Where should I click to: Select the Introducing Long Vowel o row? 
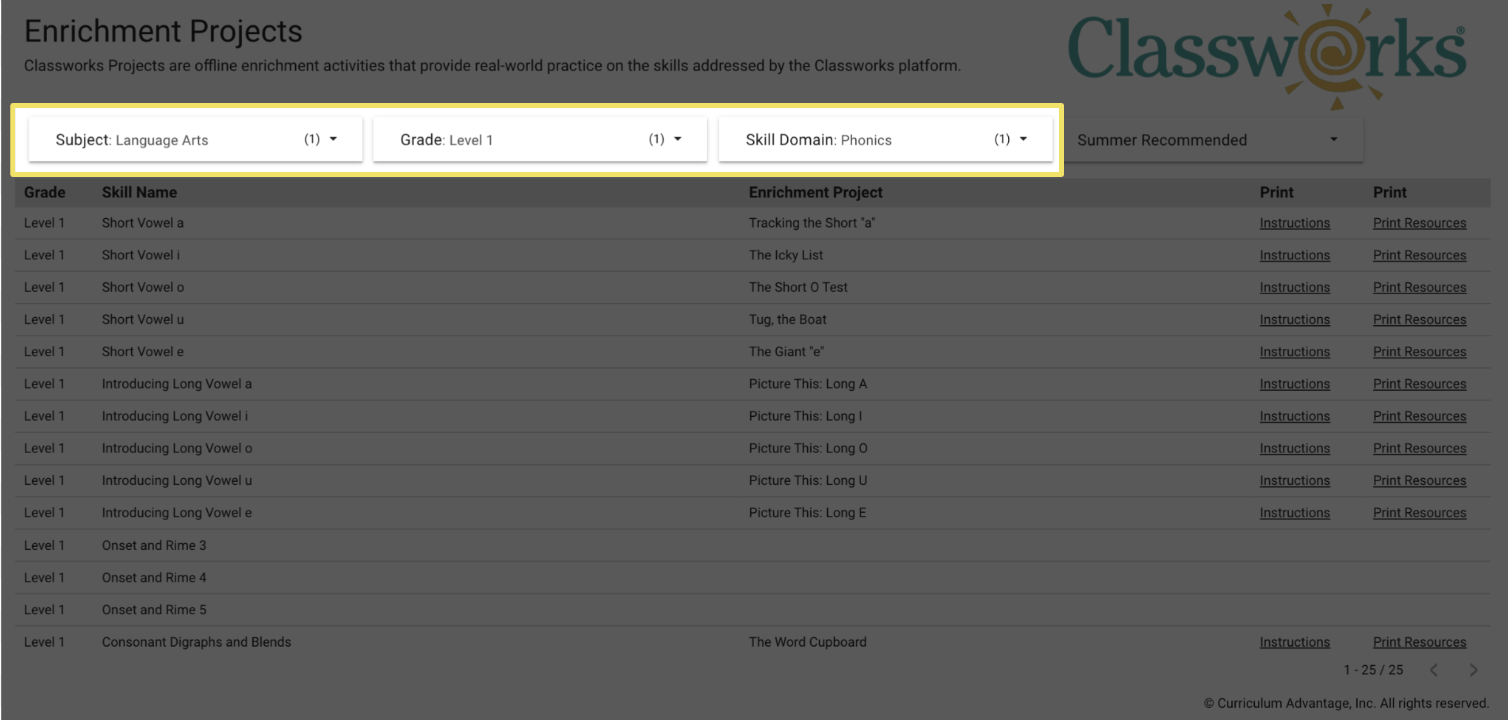click(752, 448)
